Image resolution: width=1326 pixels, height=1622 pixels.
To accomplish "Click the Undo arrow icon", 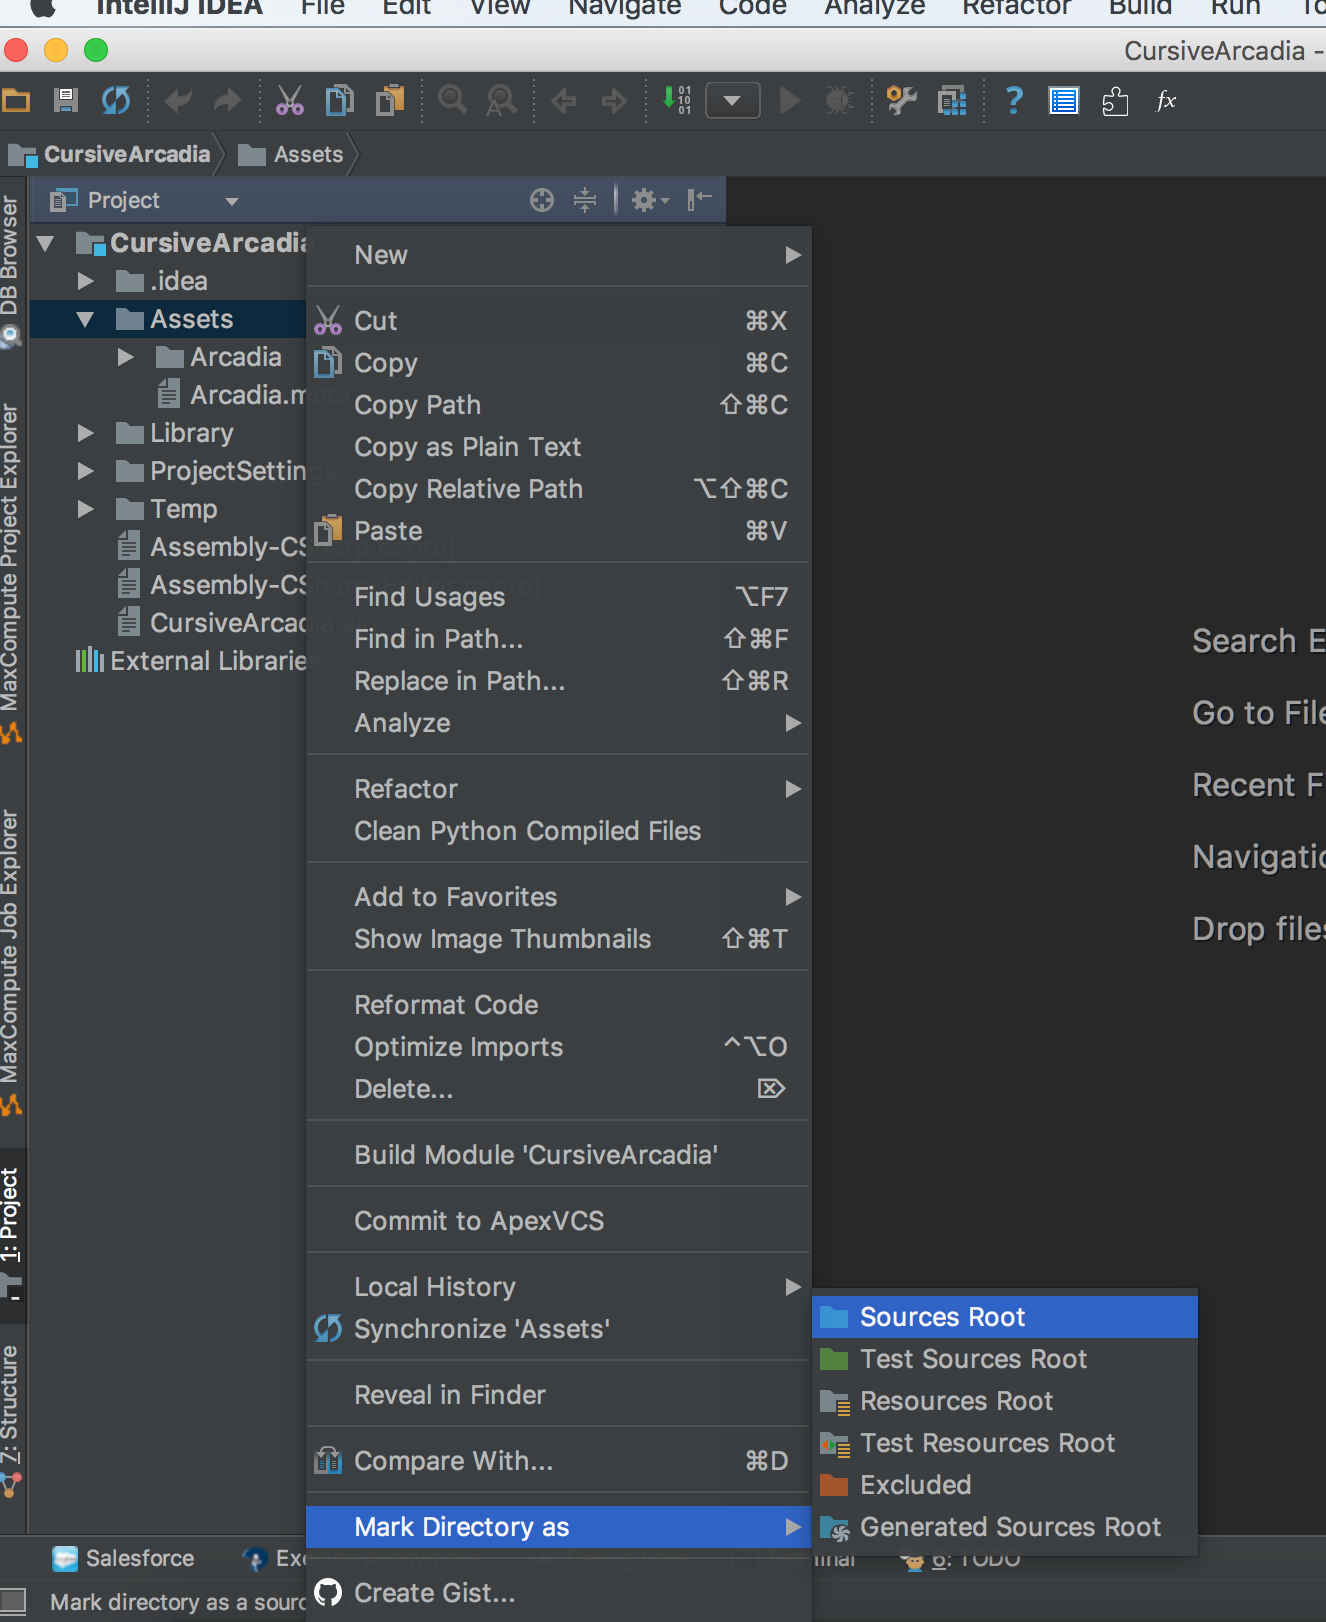I will click(x=178, y=101).
